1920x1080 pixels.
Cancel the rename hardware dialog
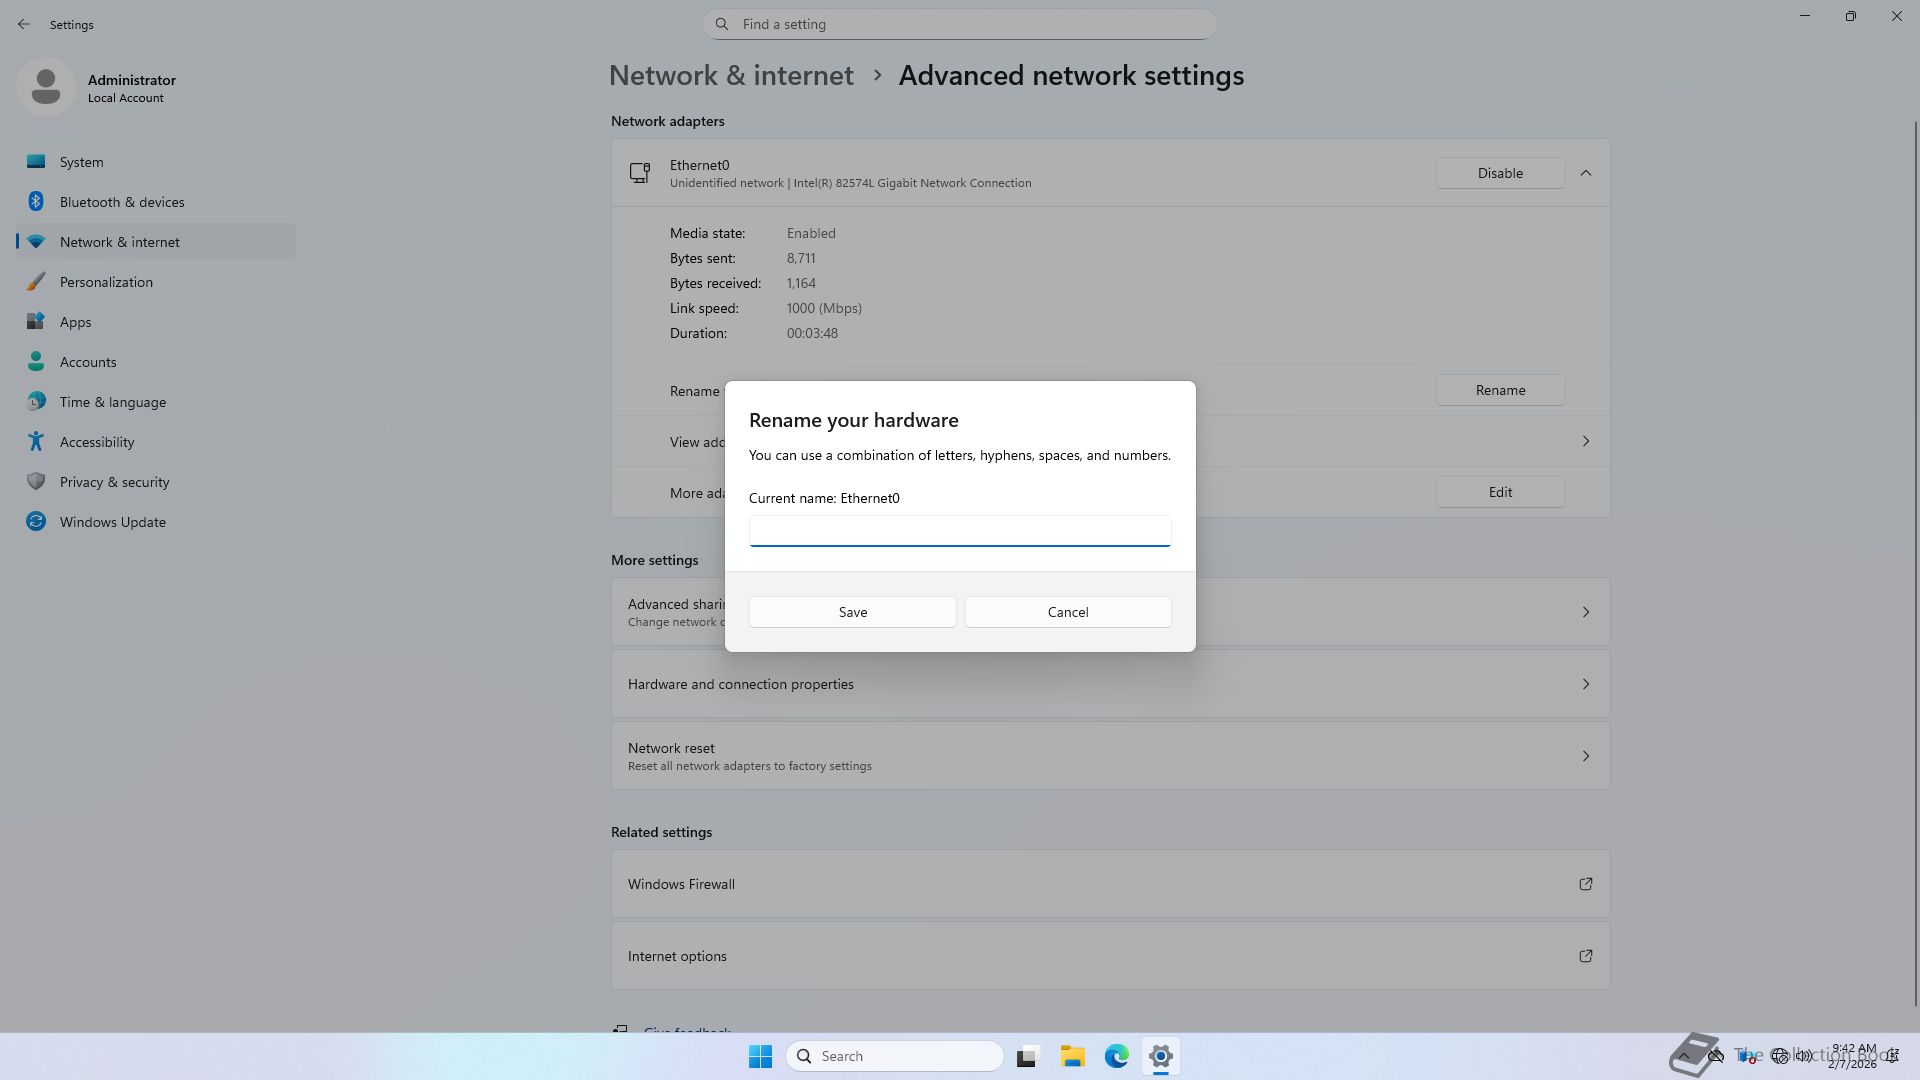pos(1067,612)
